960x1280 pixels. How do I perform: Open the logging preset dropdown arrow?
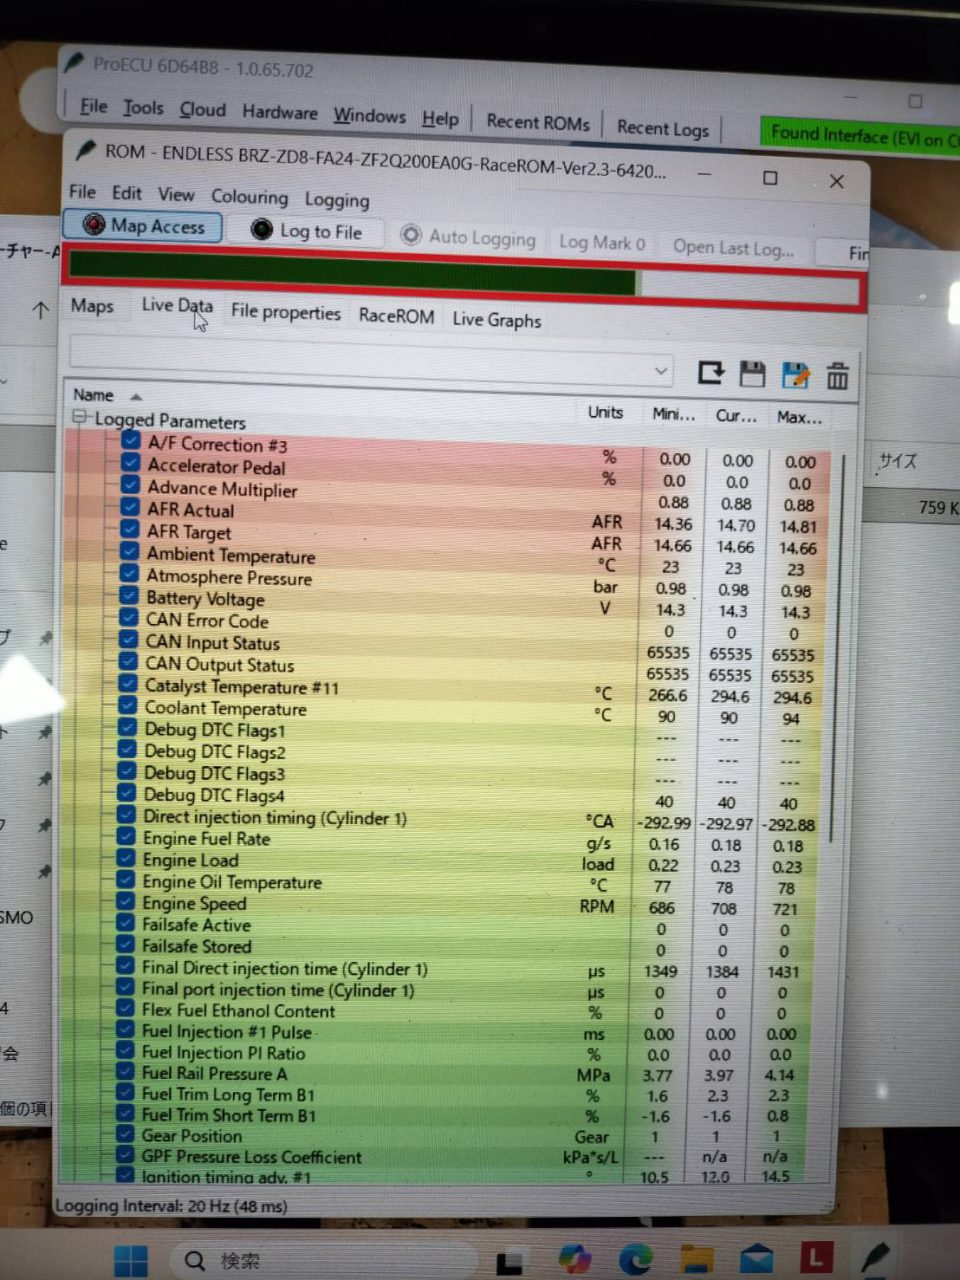click(x=661, y=371)
